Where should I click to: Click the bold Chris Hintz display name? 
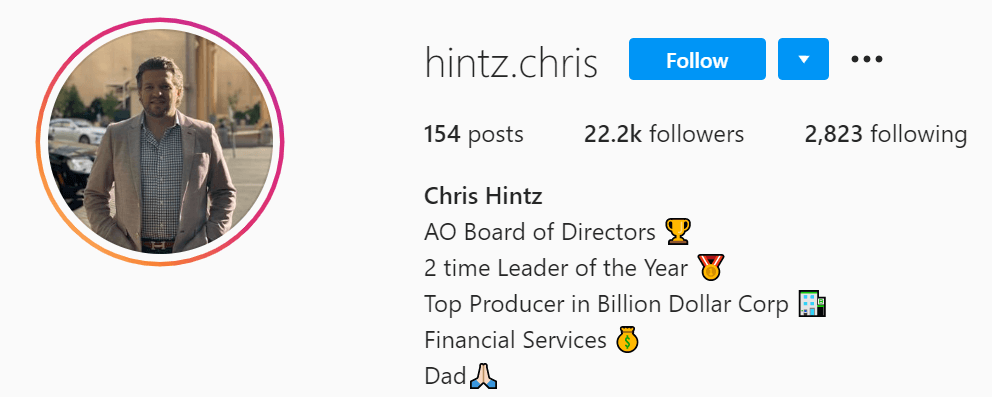(x=483, y=196)
